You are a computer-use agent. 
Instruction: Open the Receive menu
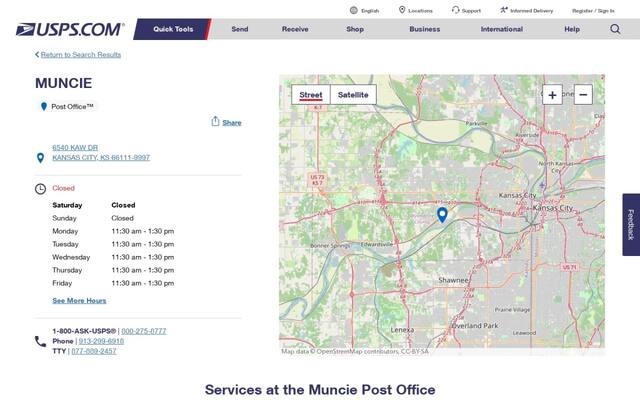tap(295, 29)
